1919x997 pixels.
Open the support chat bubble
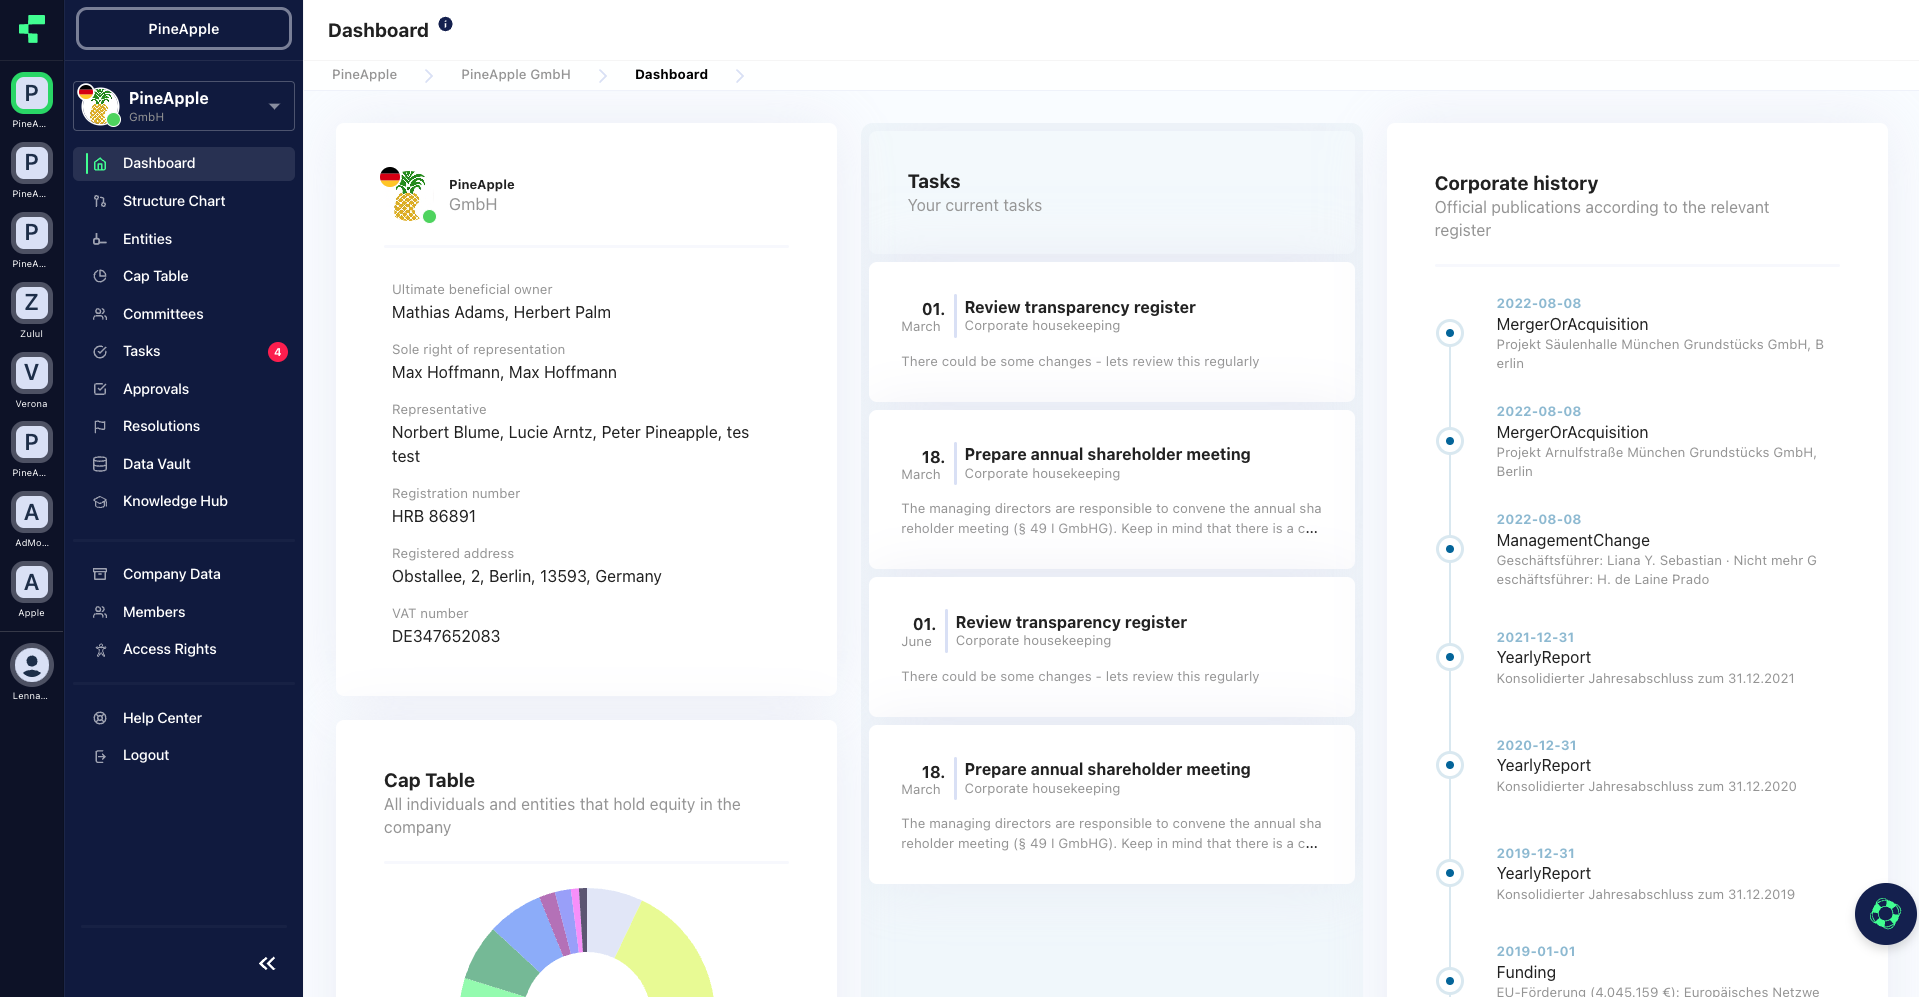pyautogui.click(x=1885, y=913)
